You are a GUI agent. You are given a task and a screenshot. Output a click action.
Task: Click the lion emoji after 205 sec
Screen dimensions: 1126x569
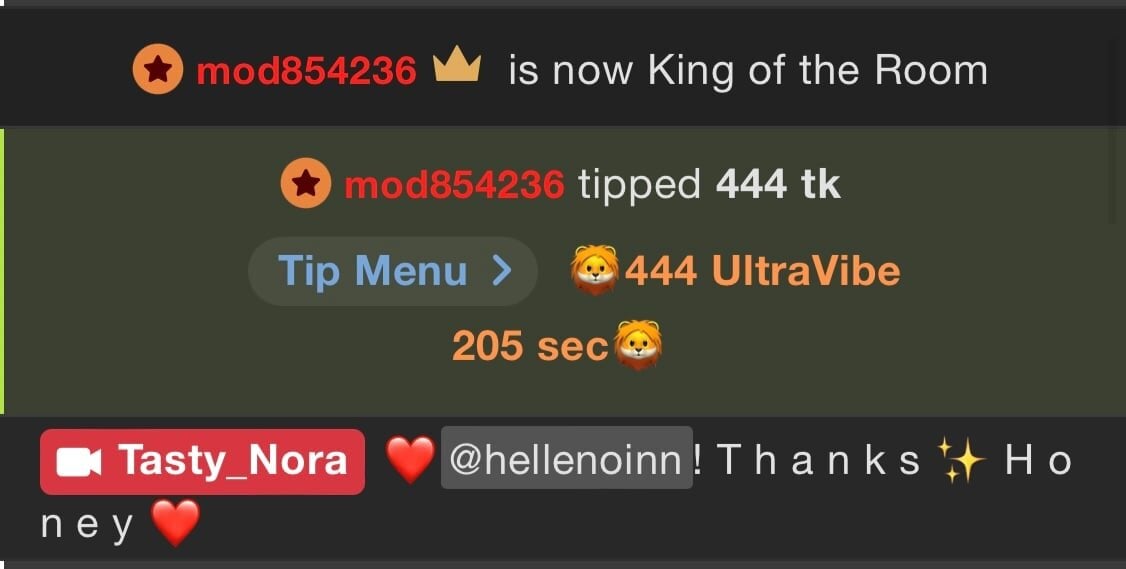[x=638, y=345]
